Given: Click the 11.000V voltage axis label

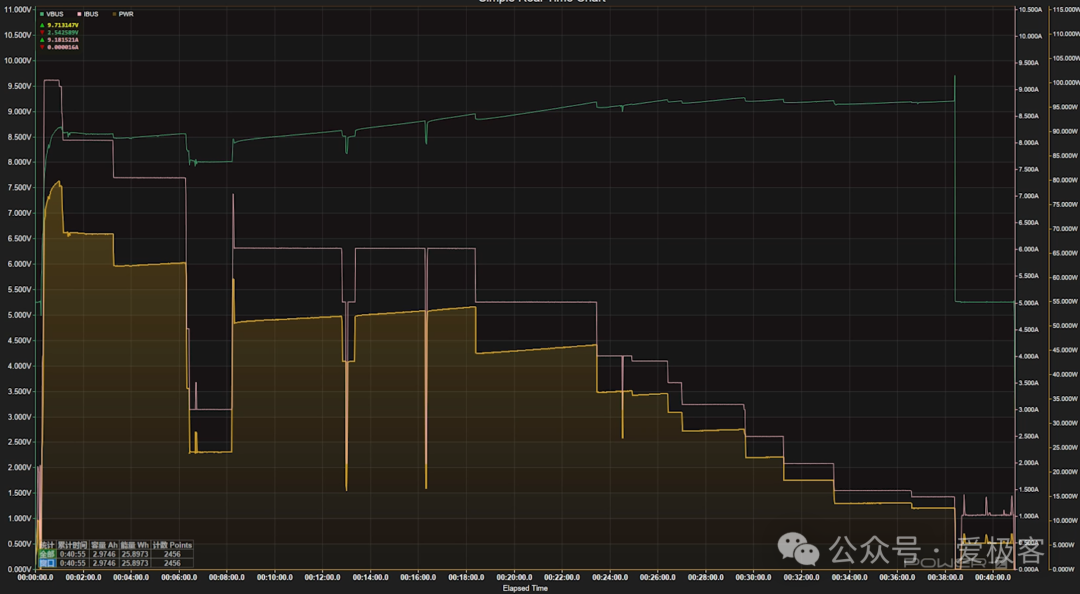Looking at the screenshot, I should pos(16,10).
